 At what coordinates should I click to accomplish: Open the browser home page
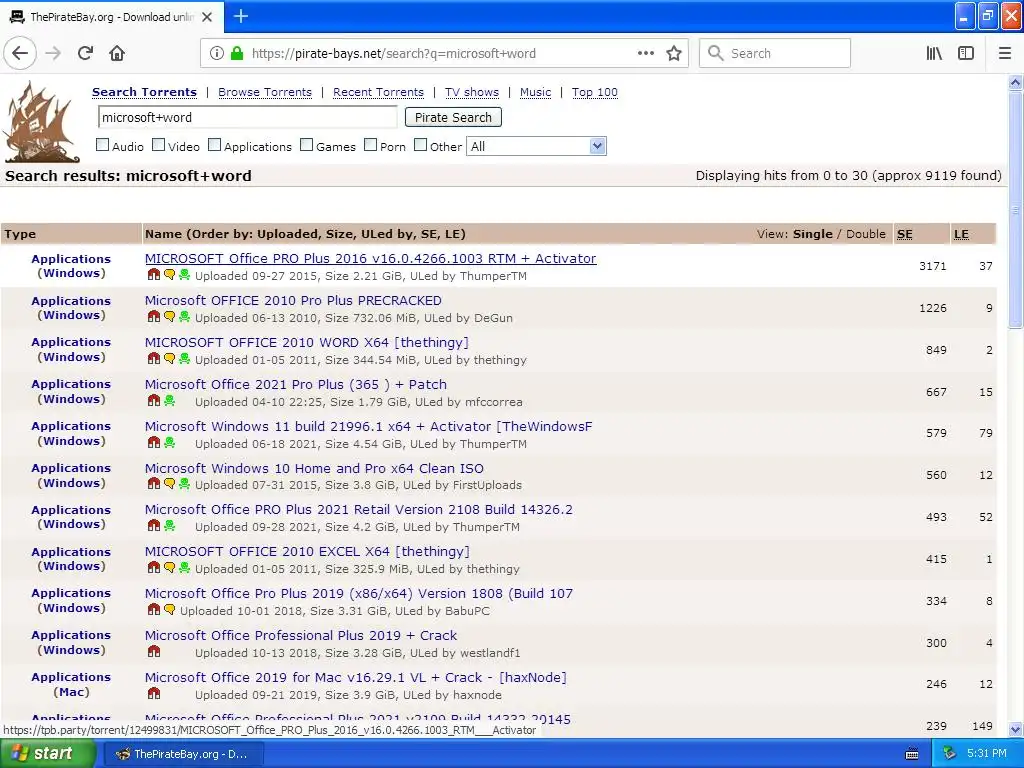click(x=117, y=53)
